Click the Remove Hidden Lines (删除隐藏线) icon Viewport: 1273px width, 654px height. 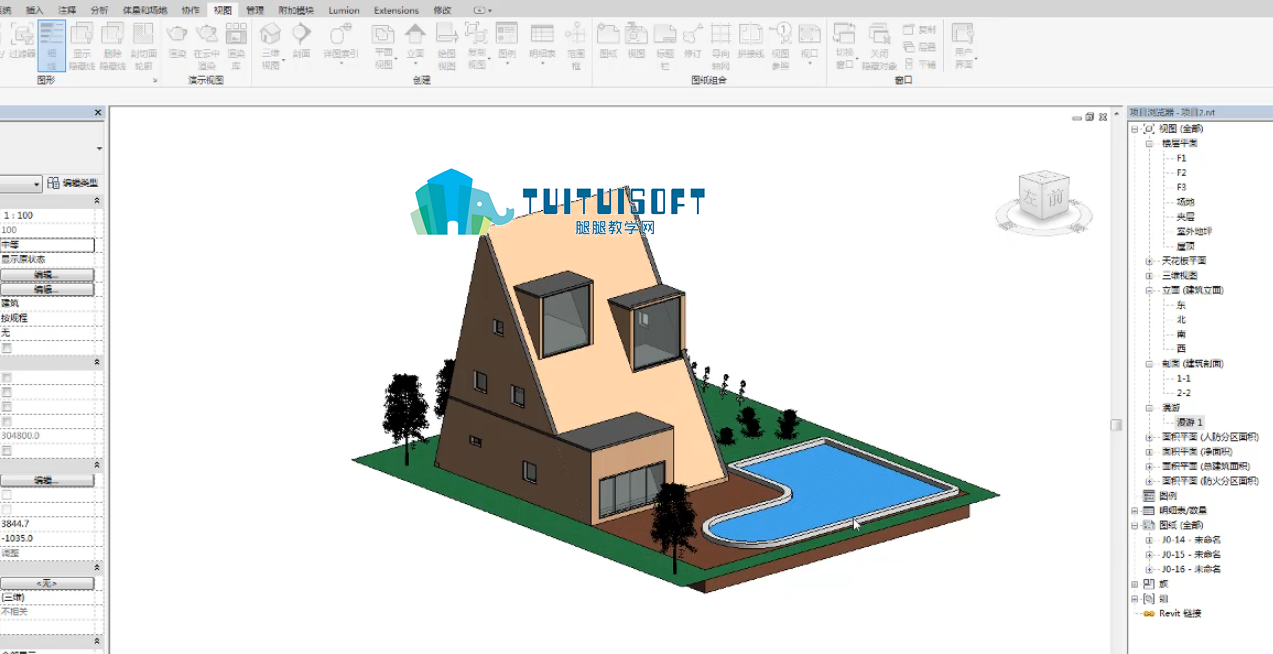(x=113, y=46)
